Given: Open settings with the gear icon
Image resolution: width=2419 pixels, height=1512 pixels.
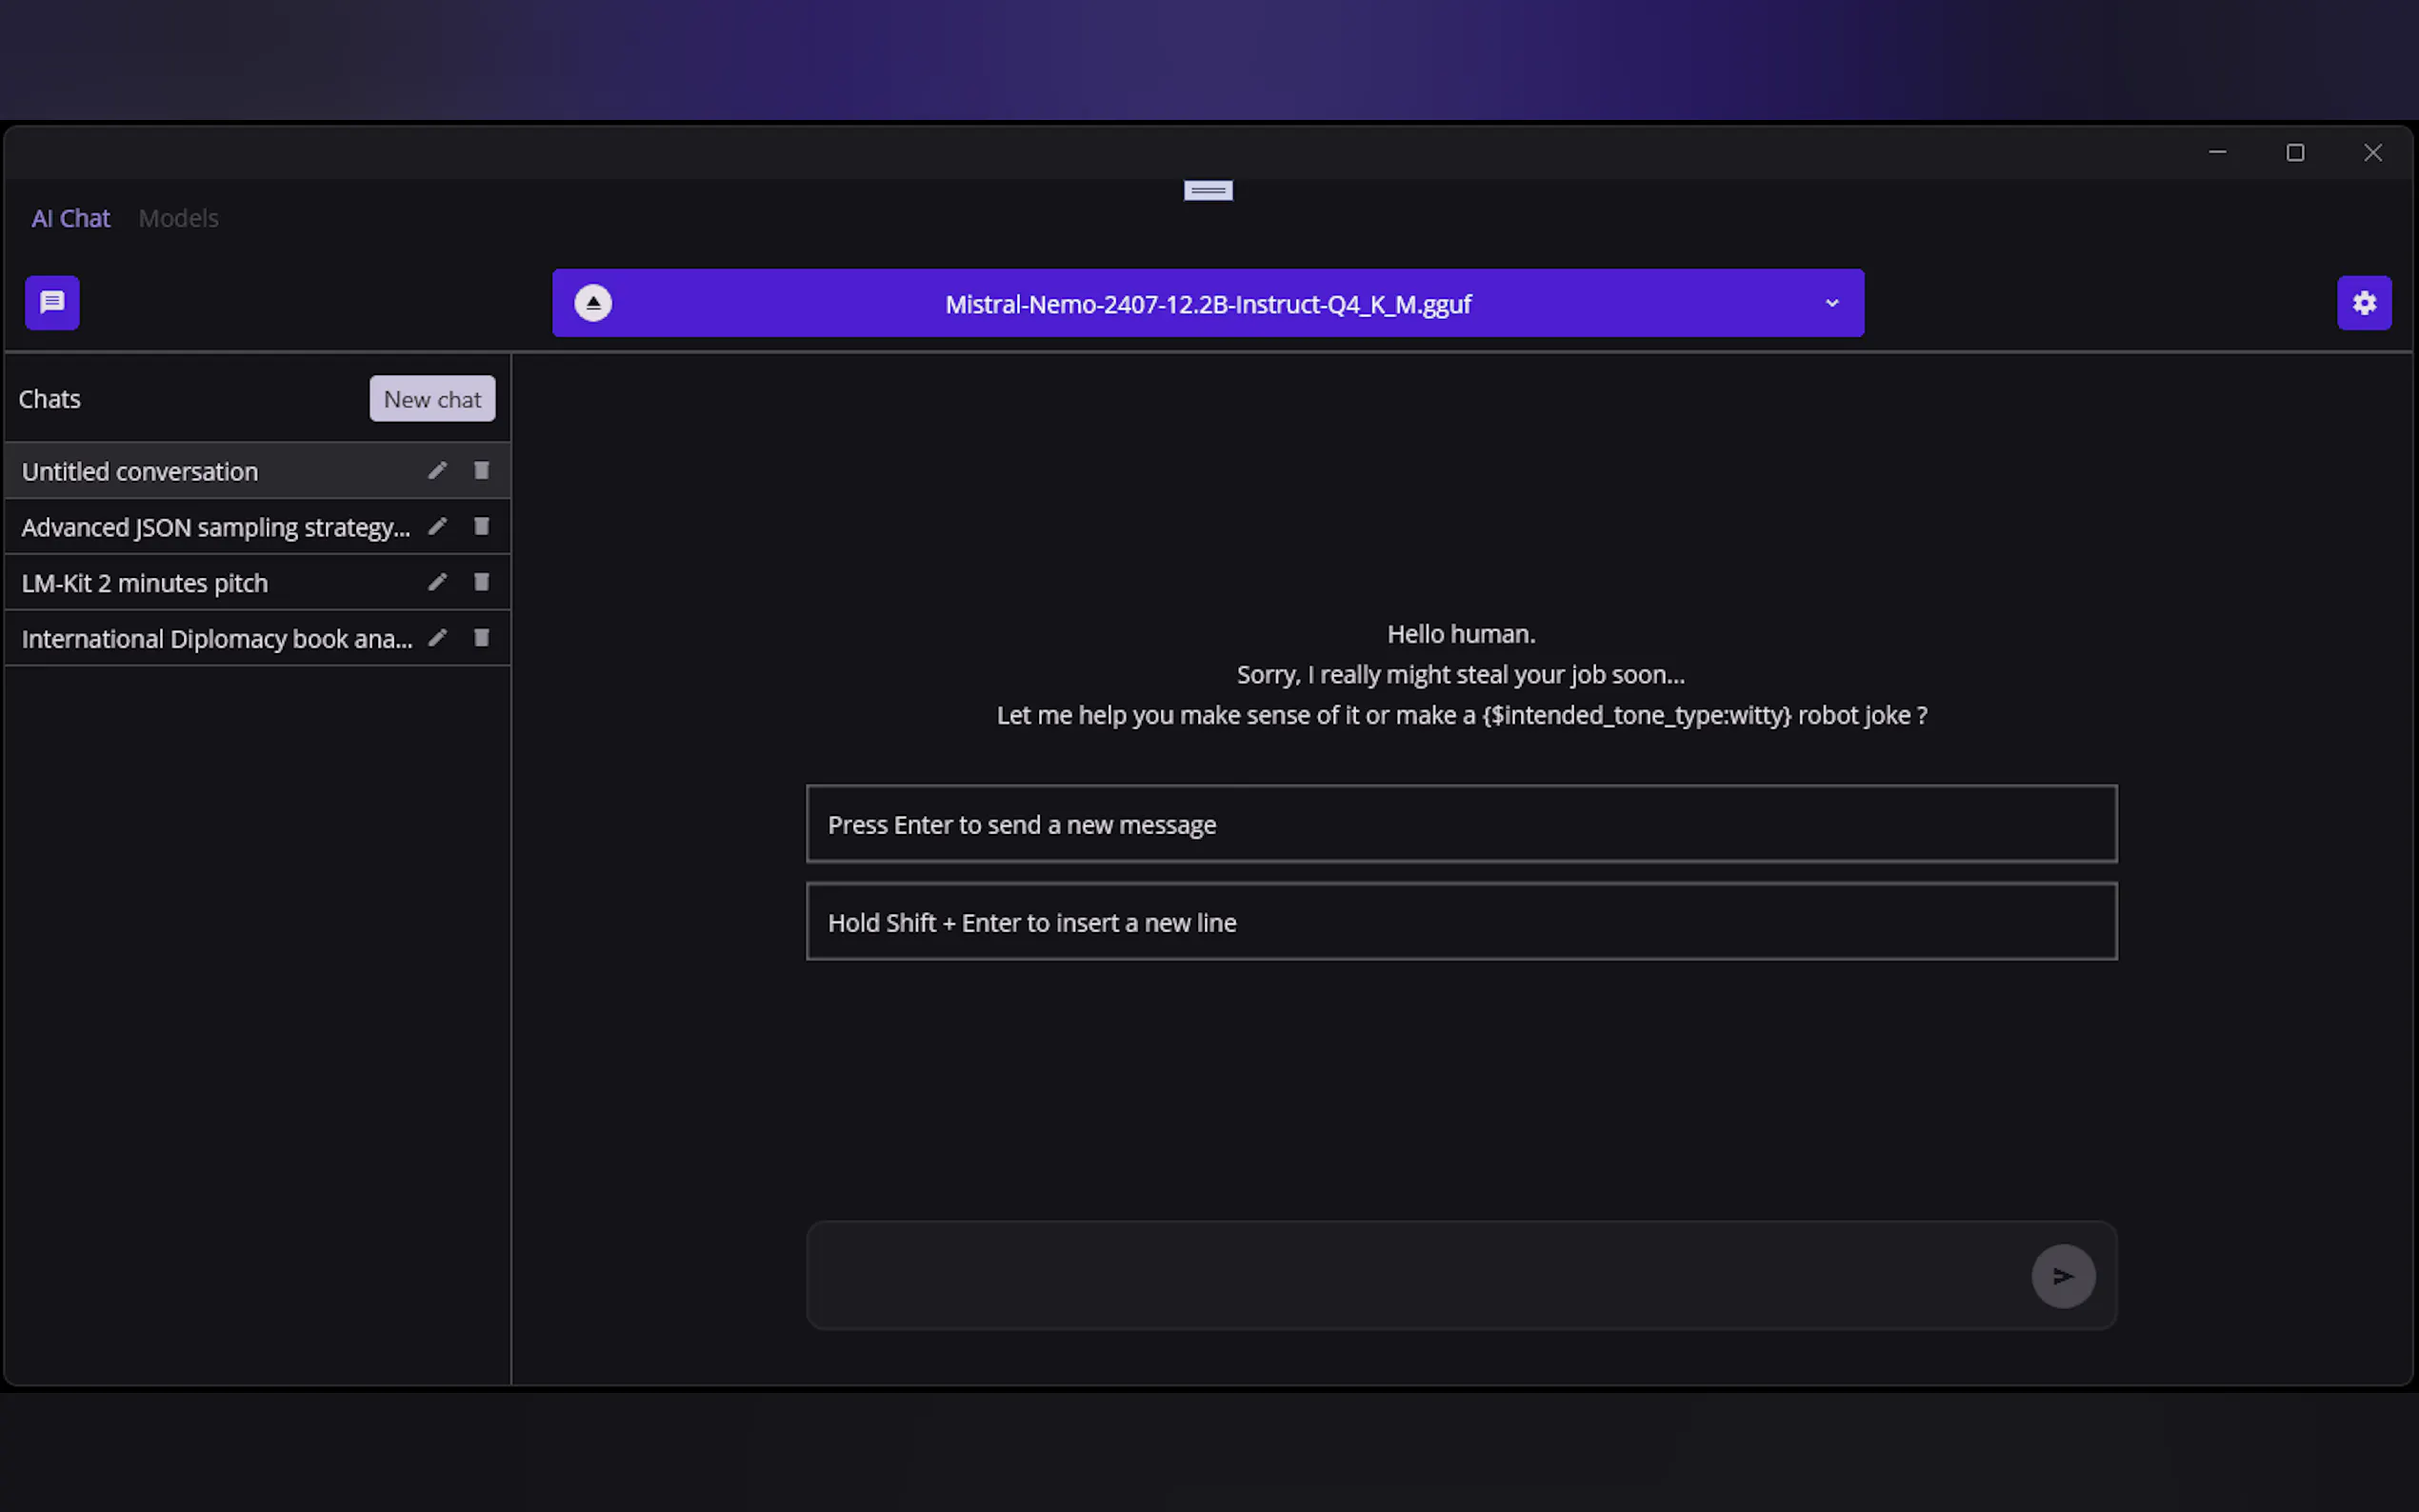Looking at the screenshot, I should 2363,302.
